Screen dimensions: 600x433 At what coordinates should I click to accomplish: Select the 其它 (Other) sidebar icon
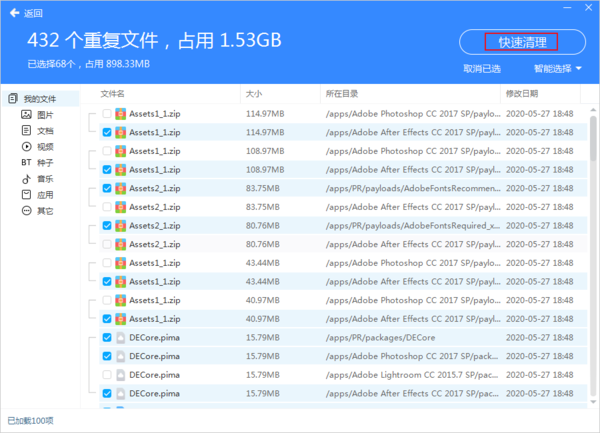pos(27,211)
